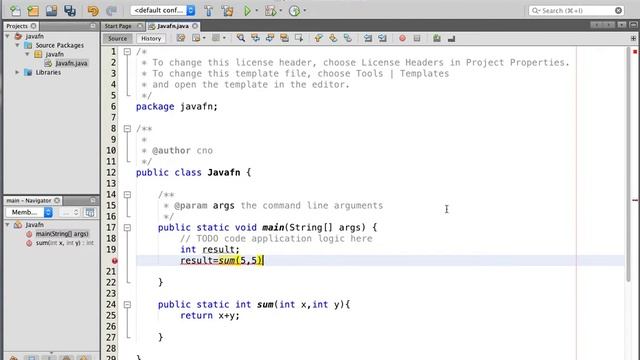Click the Redo toolbar icon
640x360 pixels.
pyautogui.click(x=111, y=10)
